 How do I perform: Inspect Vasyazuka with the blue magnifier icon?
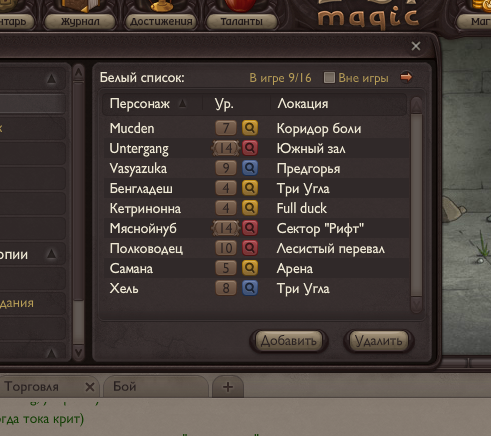click(x=250, y=168)
